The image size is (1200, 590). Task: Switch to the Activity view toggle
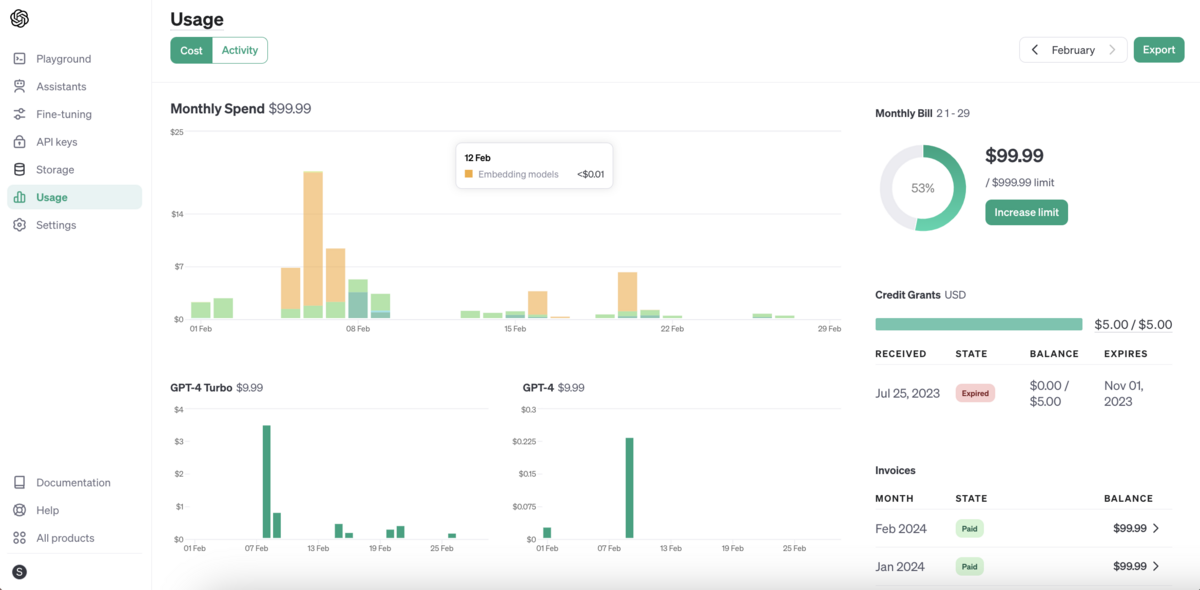[x=240, y=50]
